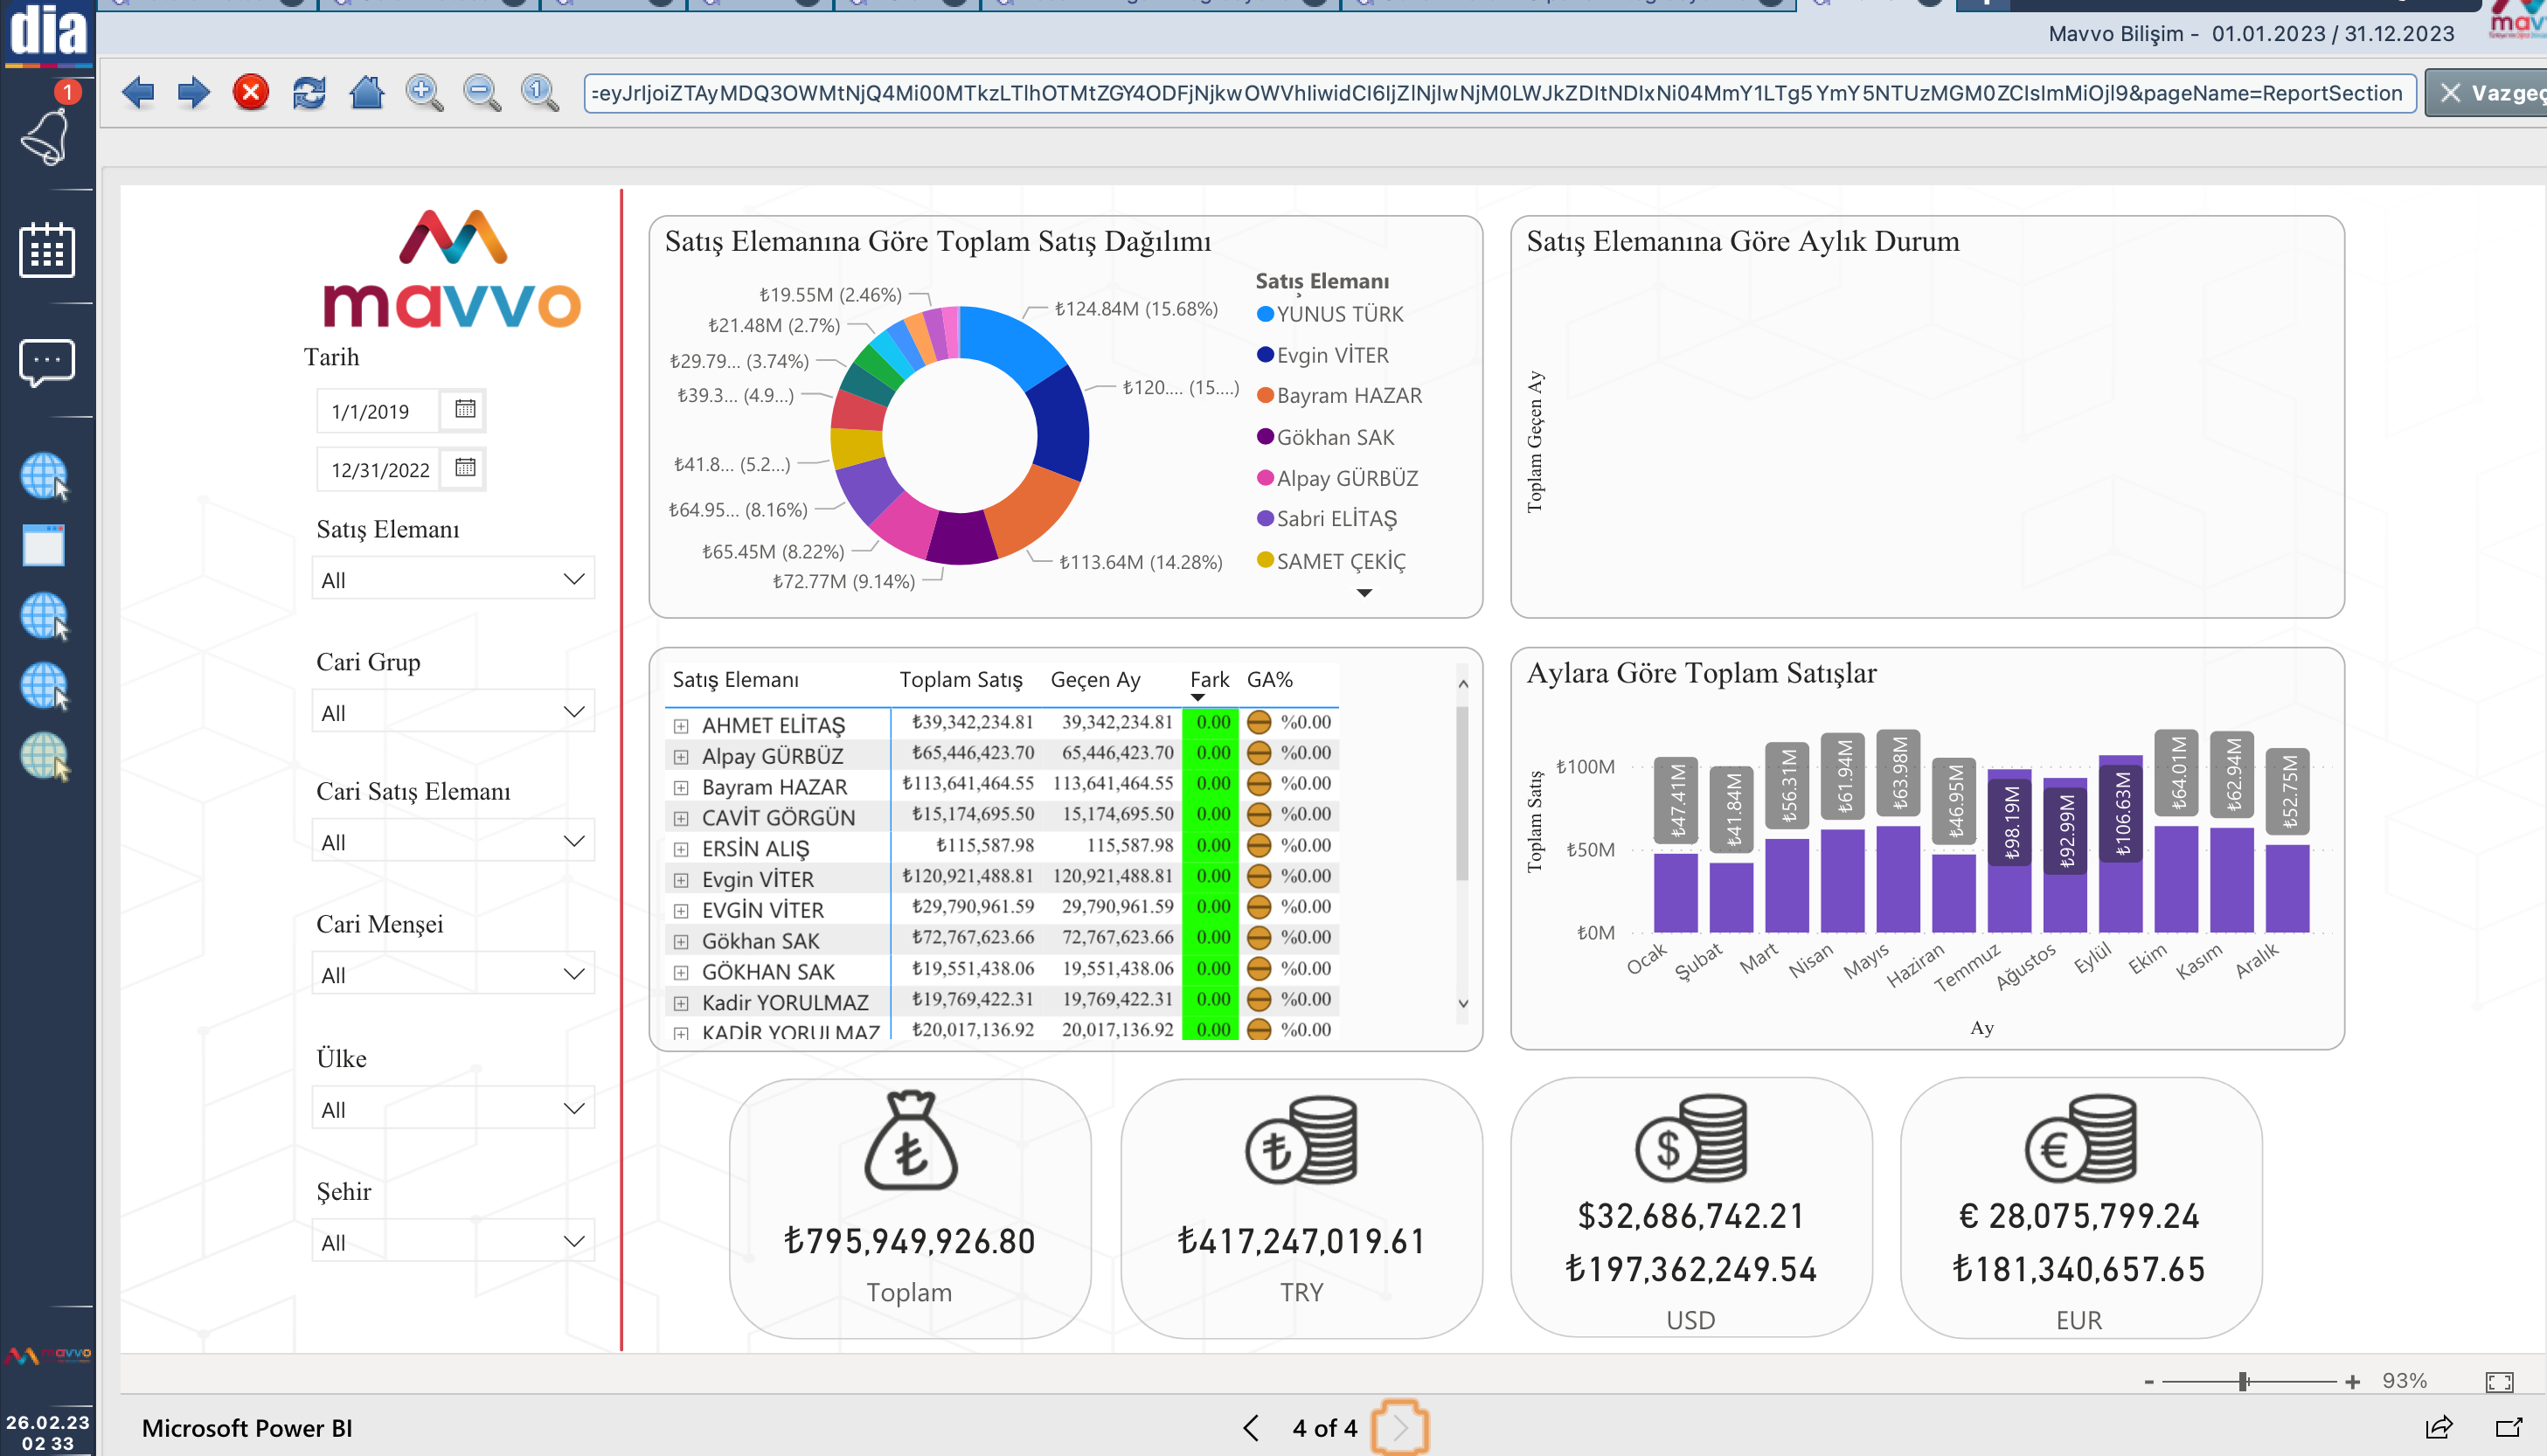Image resolution: width=2547 pixels, height=1456 pixels.
Task: Select YUNUS TÜRK in the legend
Action: coord(1330,314)
